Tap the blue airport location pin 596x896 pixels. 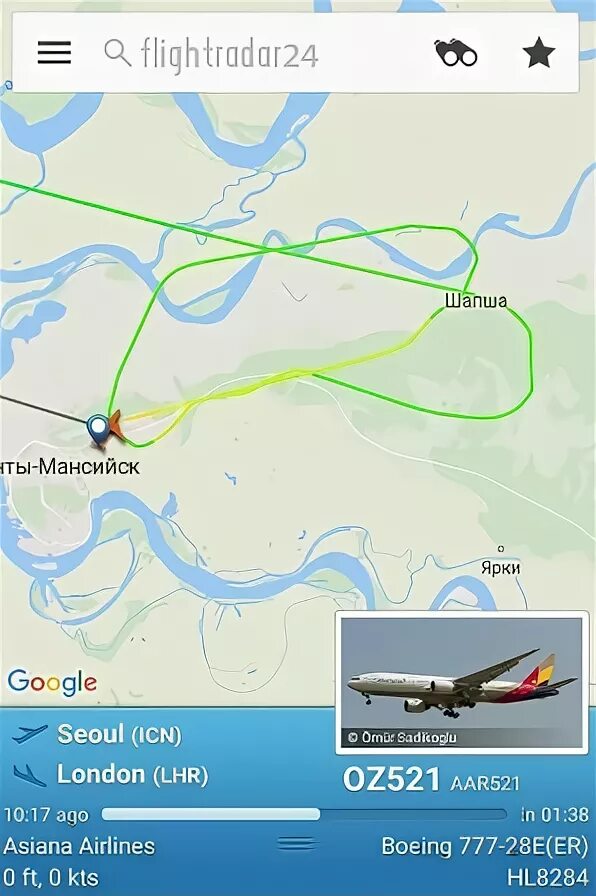pos(98,431)
